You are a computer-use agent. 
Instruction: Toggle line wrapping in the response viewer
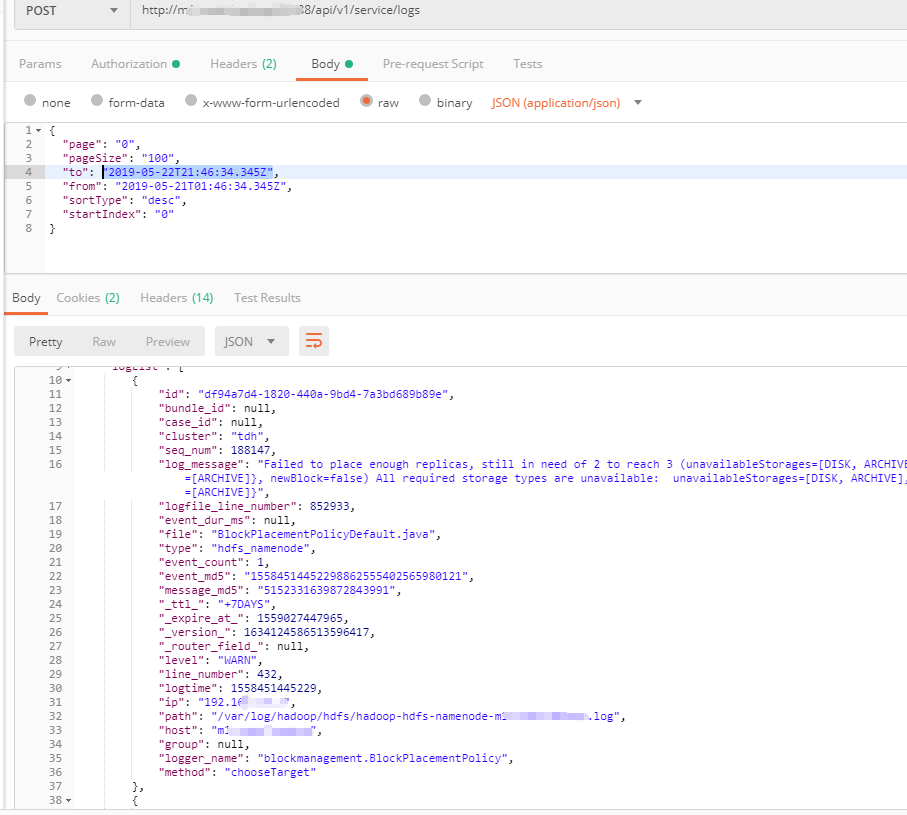pyautogui.click(x=313, y=340)
